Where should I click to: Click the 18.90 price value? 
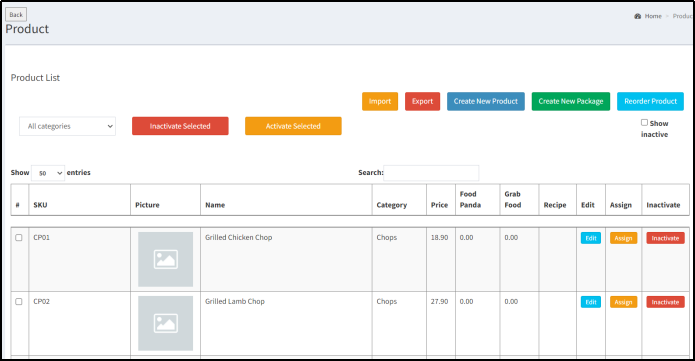(x=439, y=238)
